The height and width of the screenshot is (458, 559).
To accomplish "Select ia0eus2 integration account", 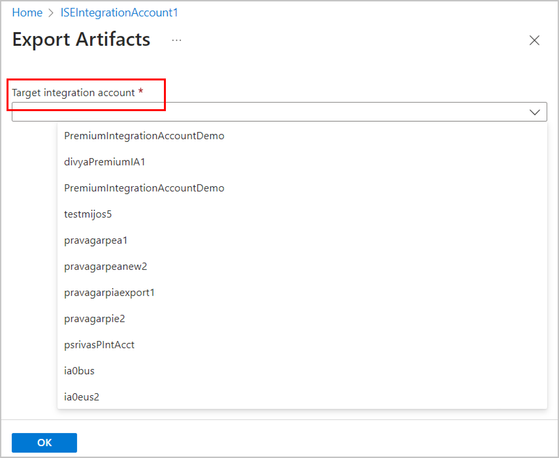I will pyautogui.click(x=302, y=397).
